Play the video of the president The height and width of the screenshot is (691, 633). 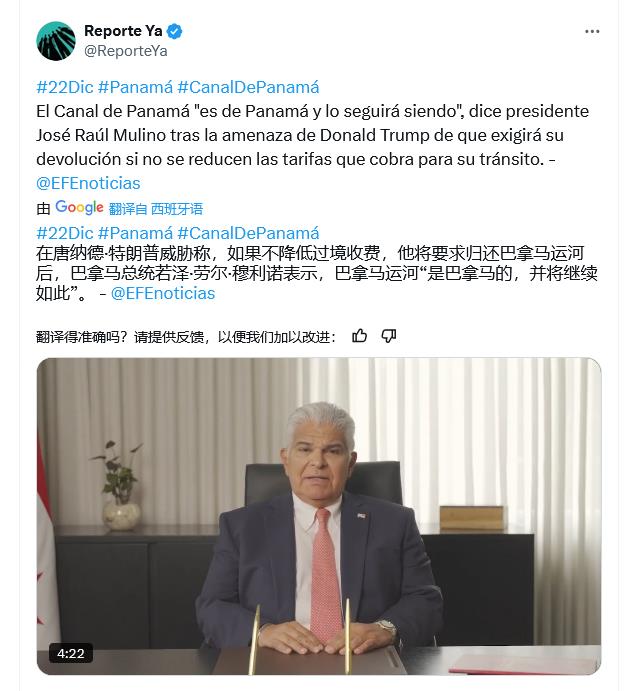tap(319, 516)
